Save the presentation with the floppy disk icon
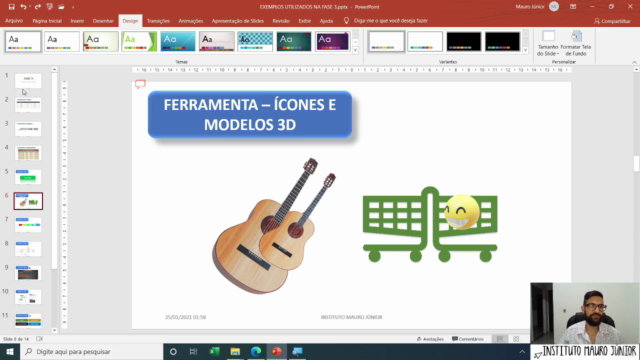This screenshot has width=640, height=360. tap(11, 7)
